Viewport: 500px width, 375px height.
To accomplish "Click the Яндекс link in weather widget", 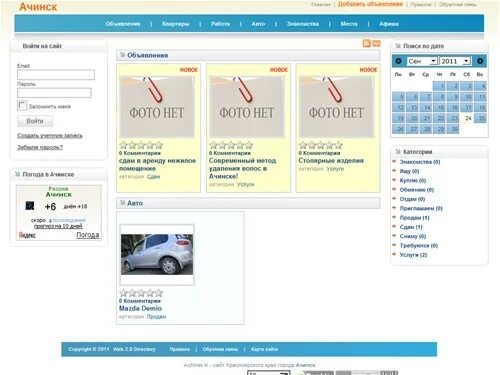I will [x=27, y=235].
